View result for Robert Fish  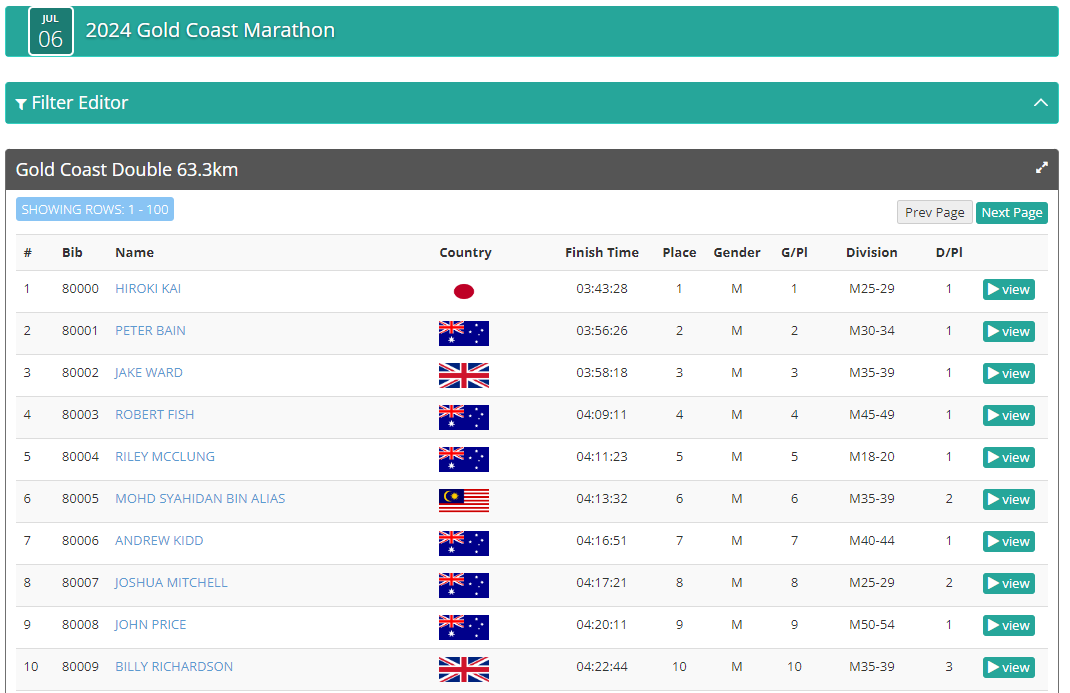[1009, 415]
